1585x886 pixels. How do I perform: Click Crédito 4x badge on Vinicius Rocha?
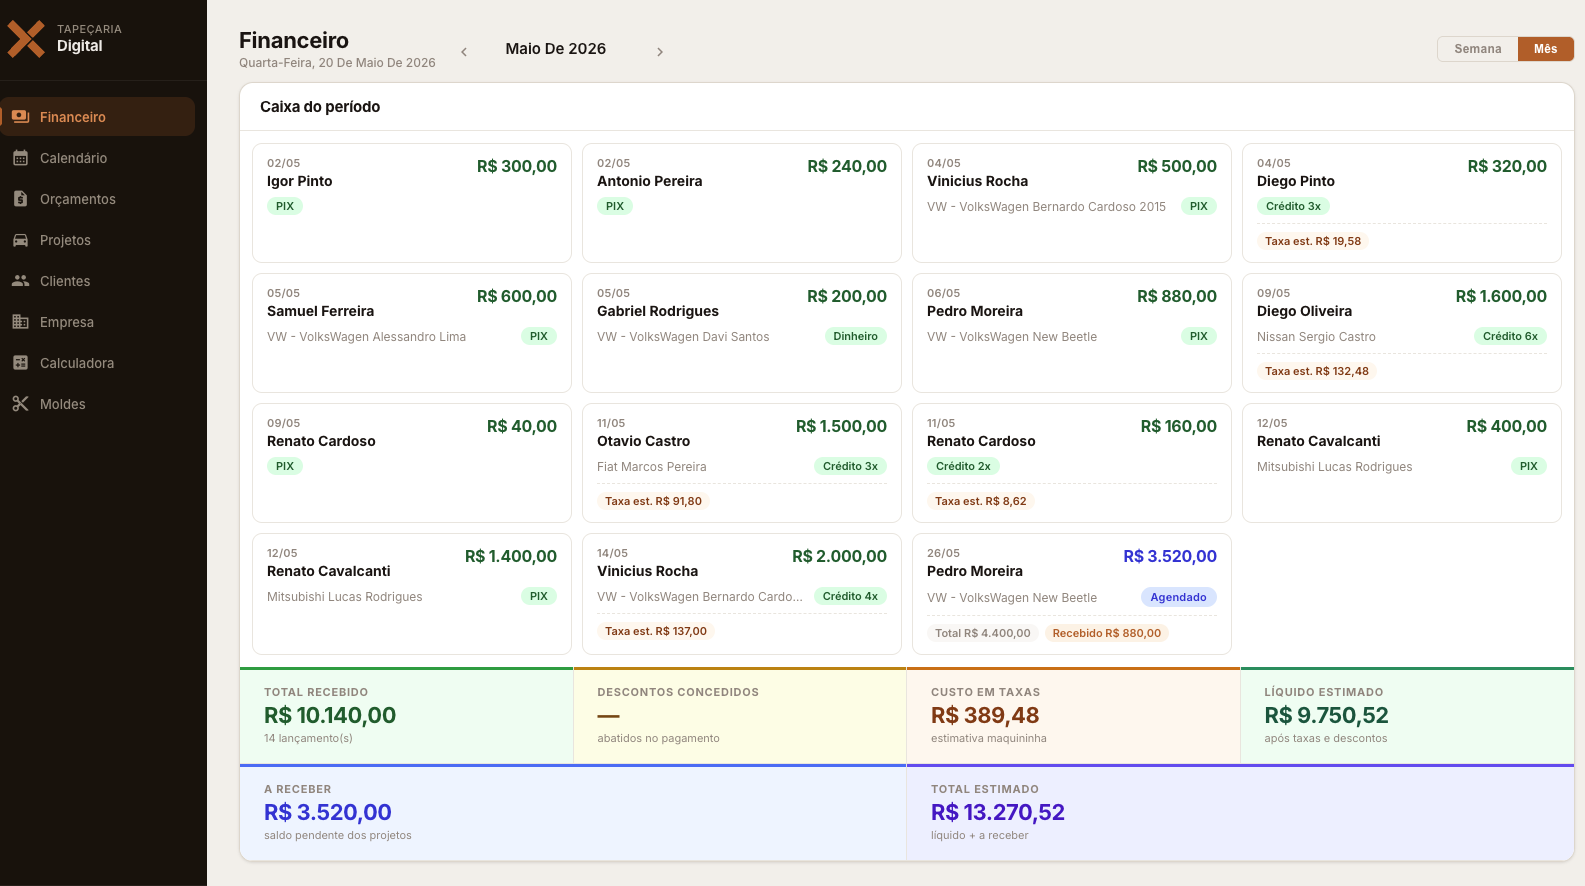(x=850, y=596)
